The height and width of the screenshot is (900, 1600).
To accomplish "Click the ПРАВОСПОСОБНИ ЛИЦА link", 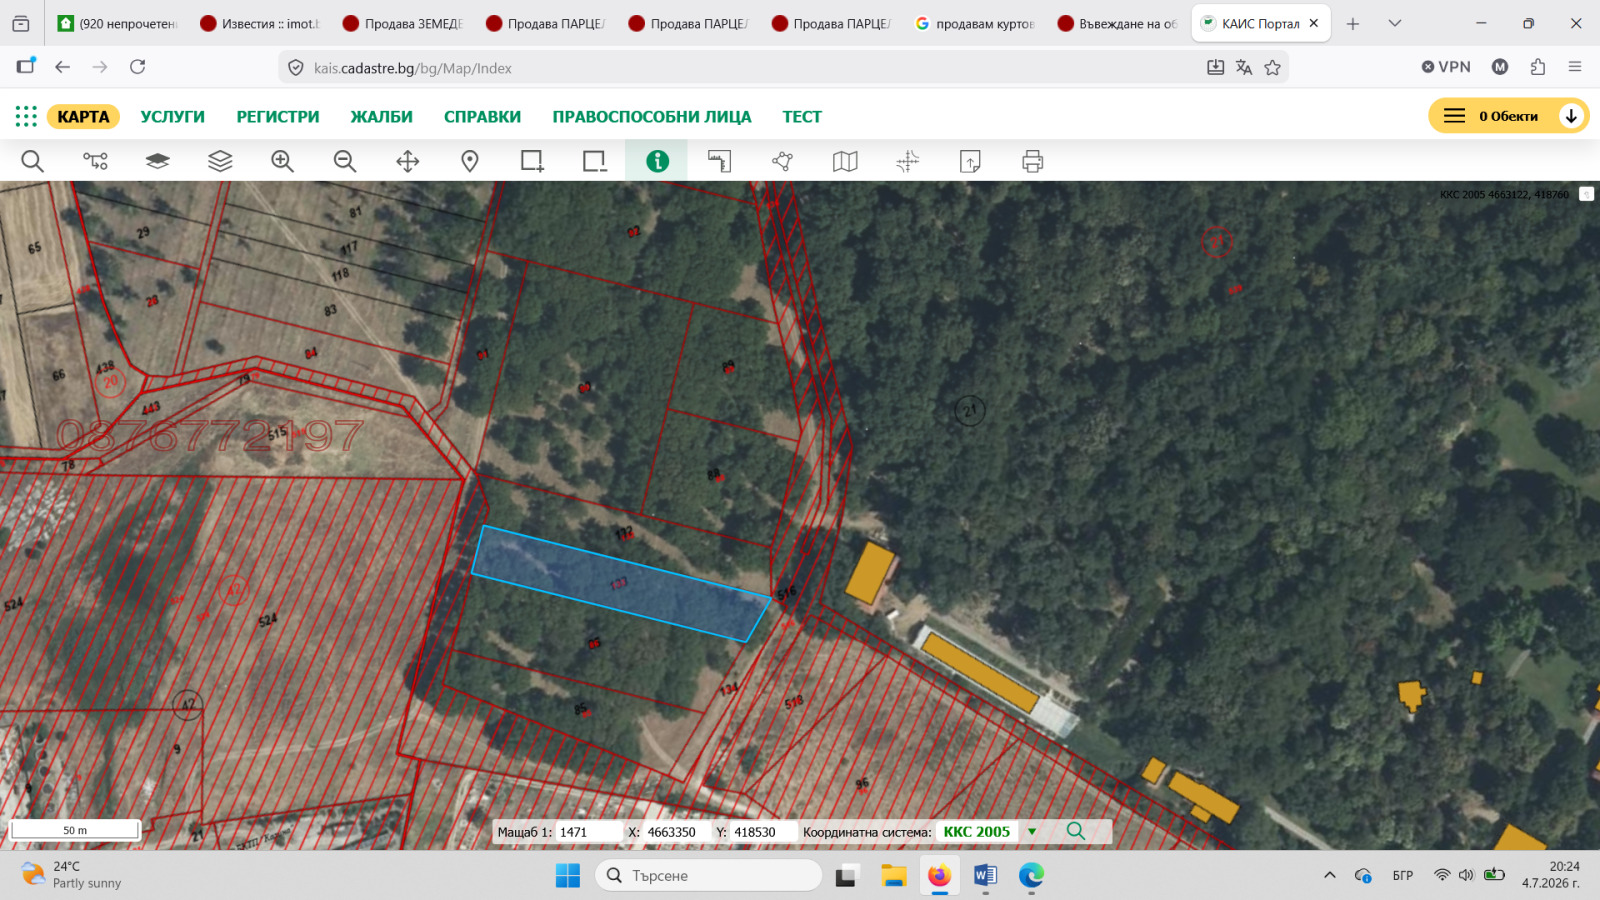I will [x=652, y=117].
